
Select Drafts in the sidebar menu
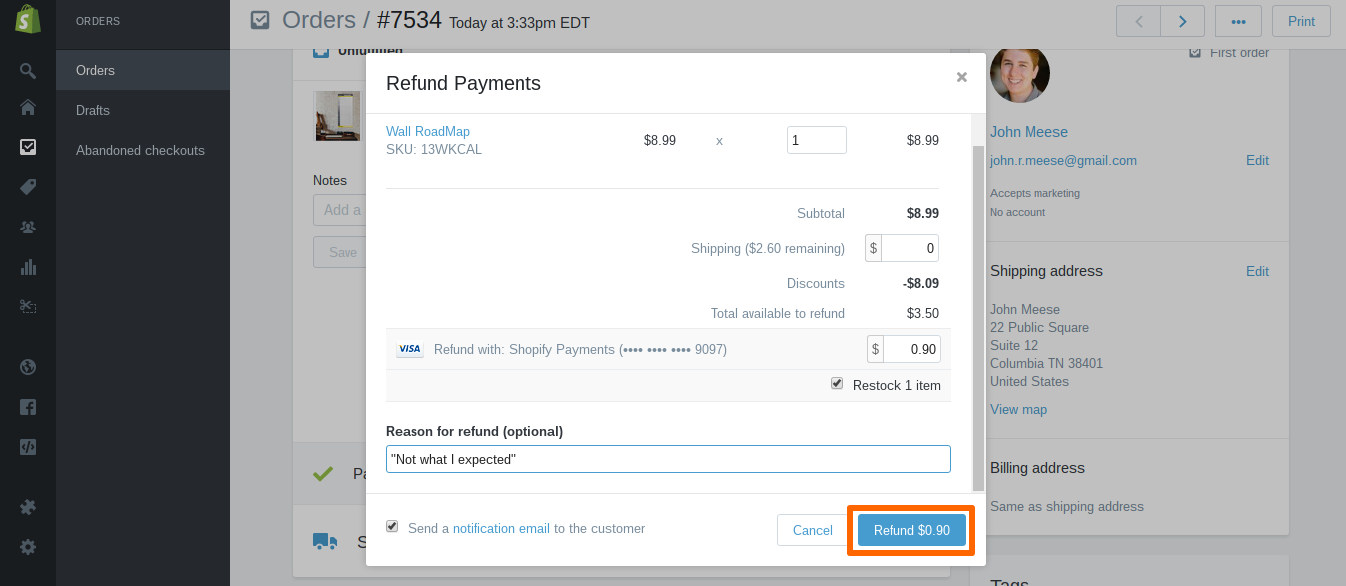(x=143, y=110)
